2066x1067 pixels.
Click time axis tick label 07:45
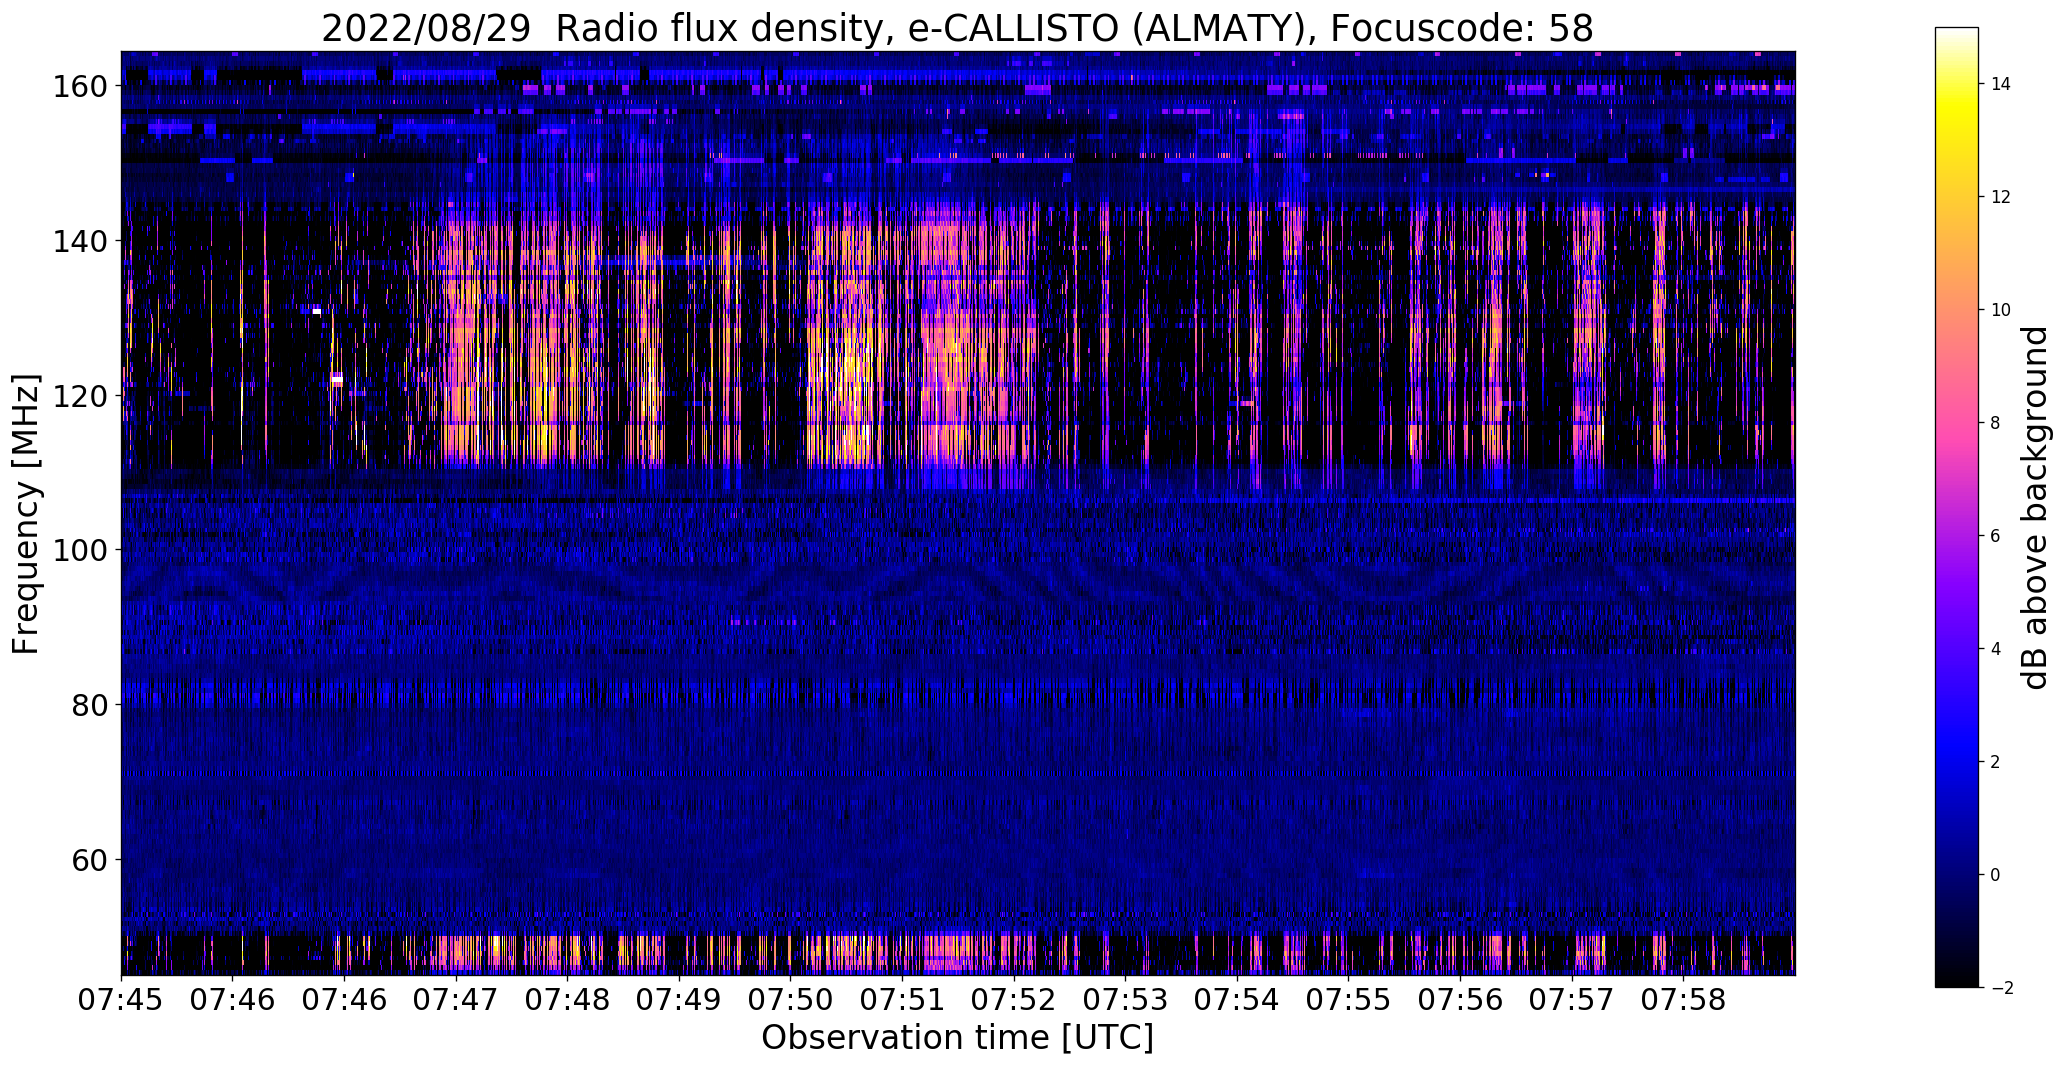pos(121,1000)
